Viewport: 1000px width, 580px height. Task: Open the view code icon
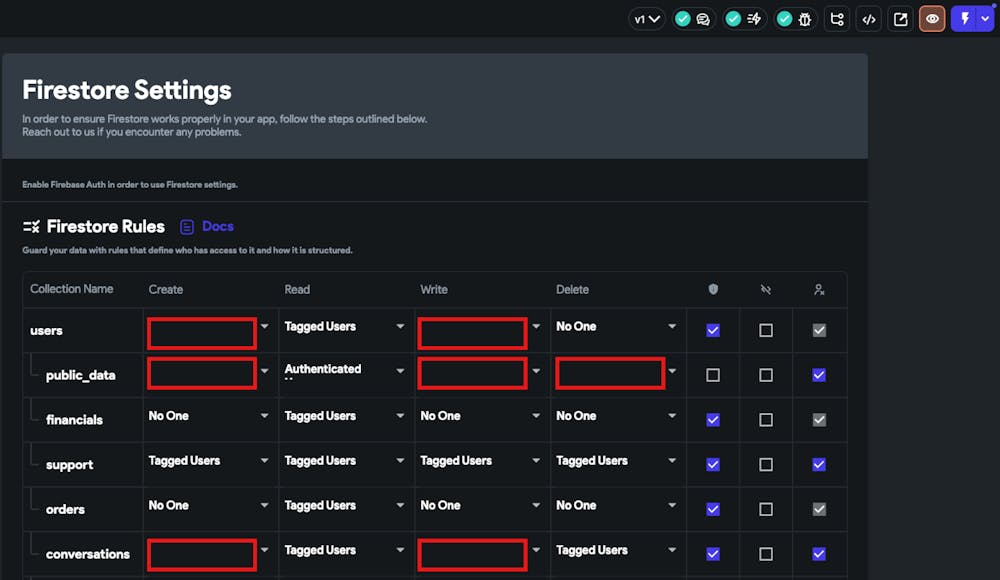869,19
